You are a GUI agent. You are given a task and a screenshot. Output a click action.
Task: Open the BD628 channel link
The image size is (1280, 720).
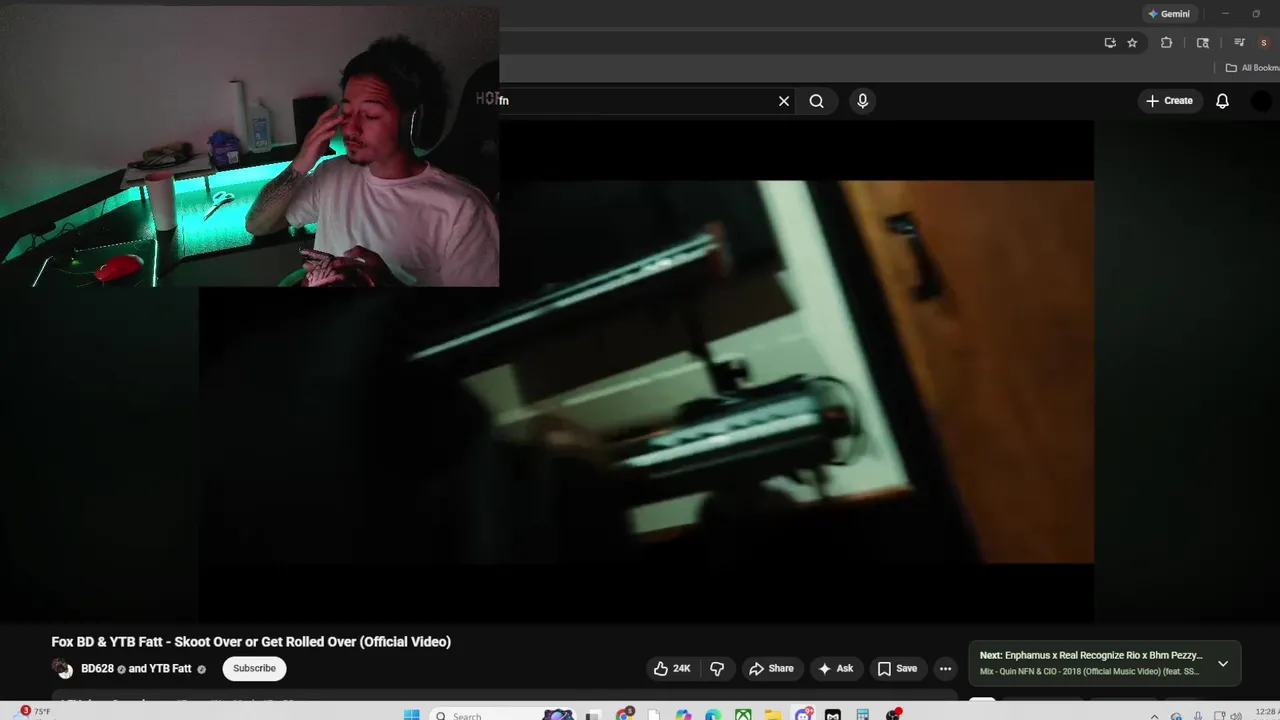point(97,669)
